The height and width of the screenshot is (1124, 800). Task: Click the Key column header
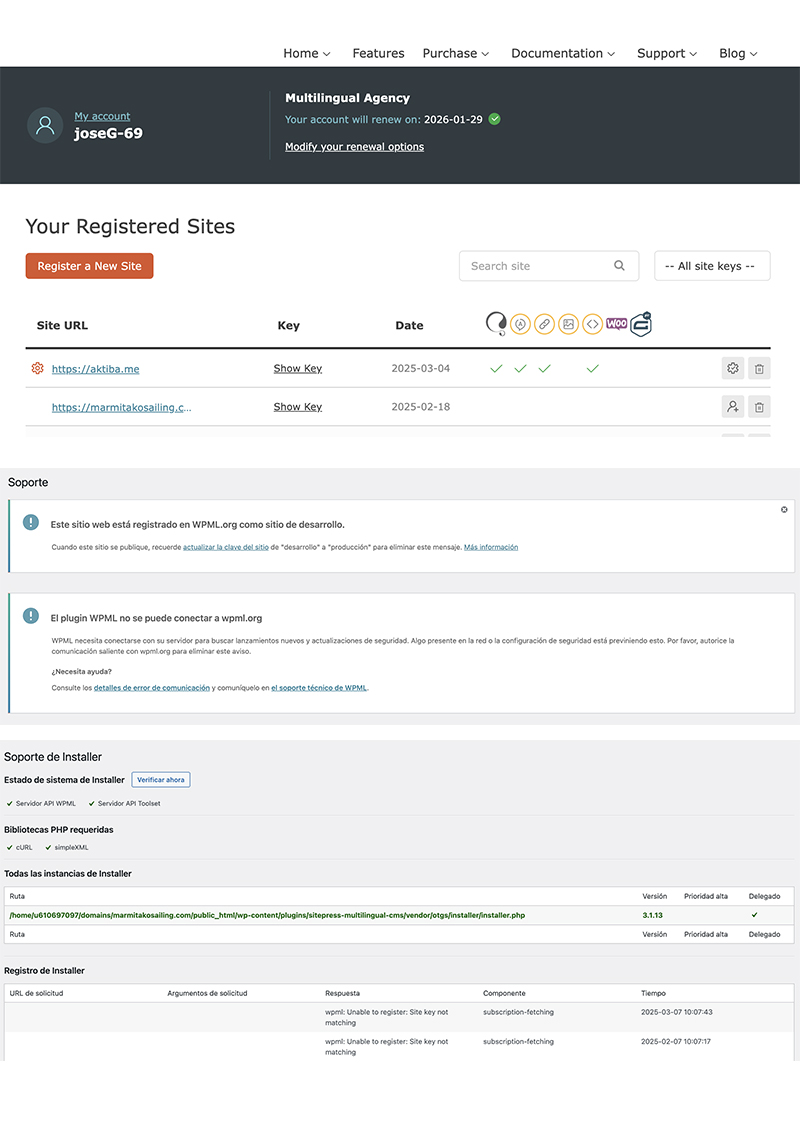288,325
